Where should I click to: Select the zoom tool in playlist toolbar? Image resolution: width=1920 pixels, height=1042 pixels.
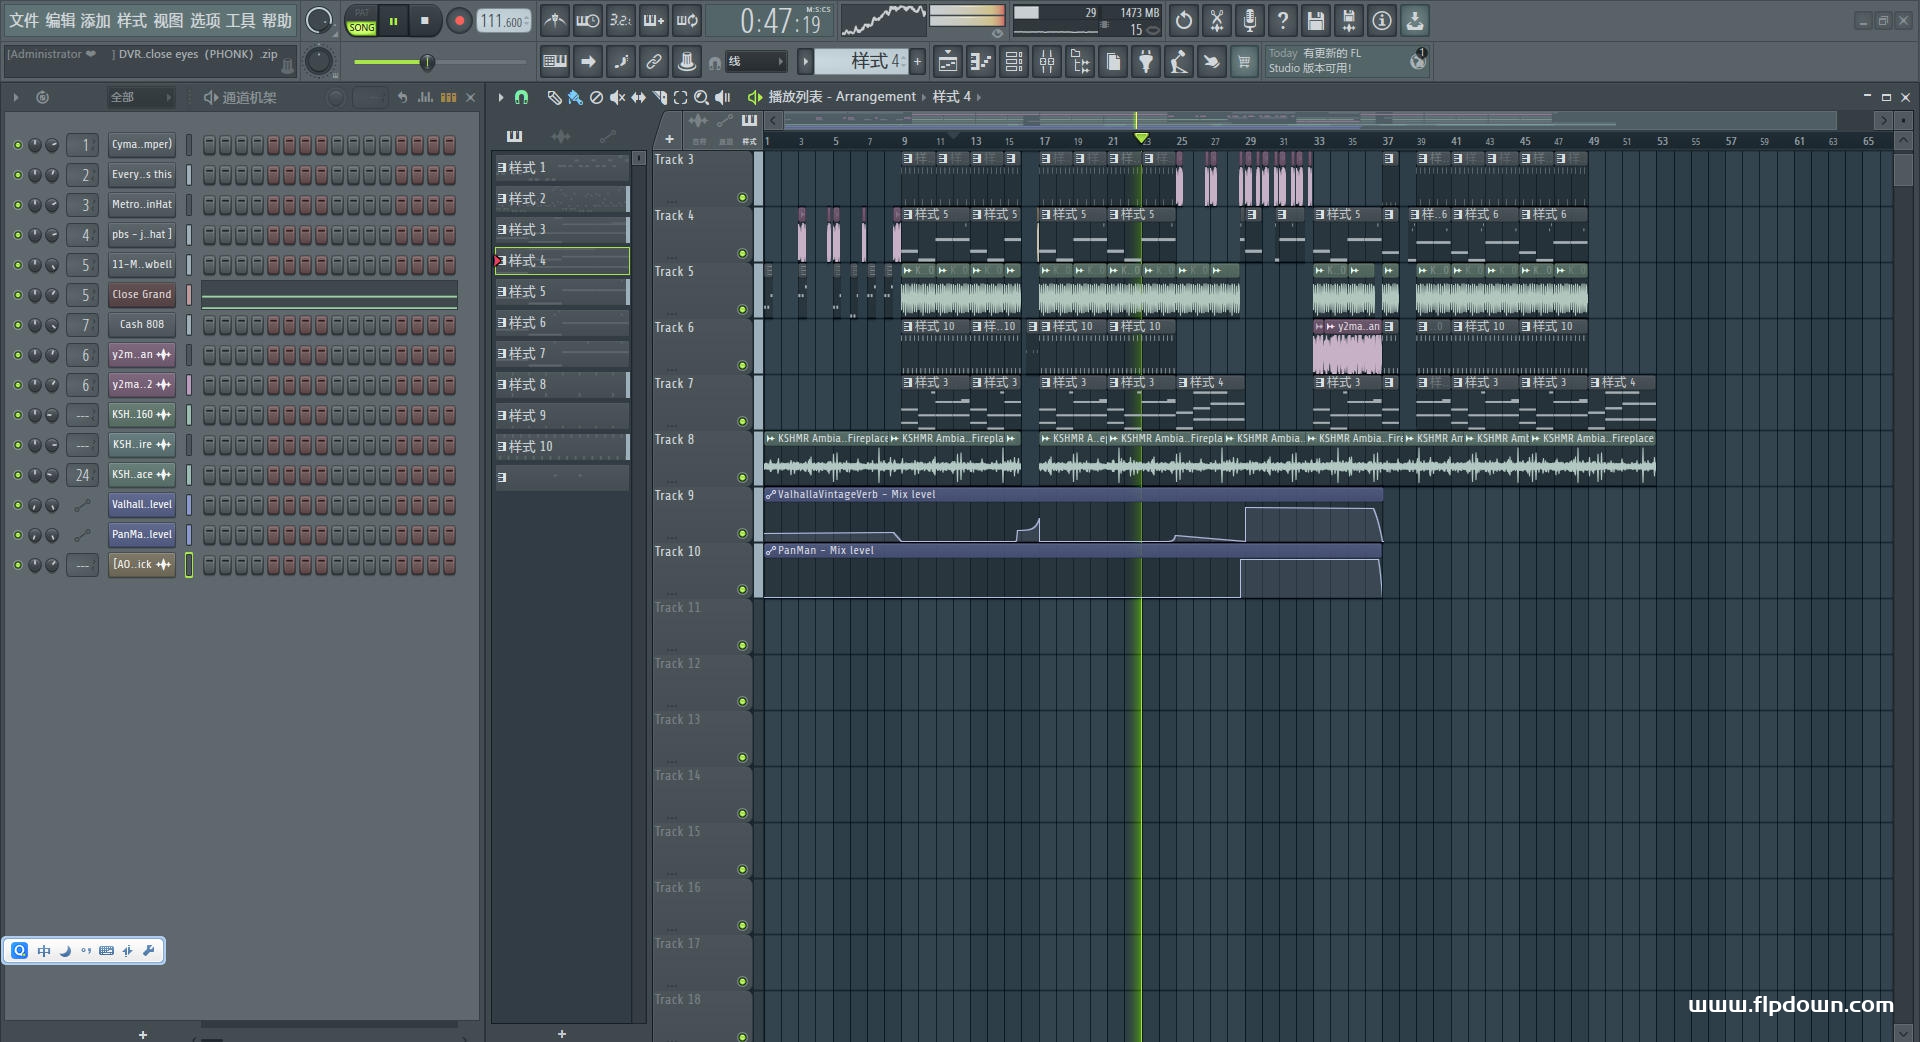tap(701, 97)
